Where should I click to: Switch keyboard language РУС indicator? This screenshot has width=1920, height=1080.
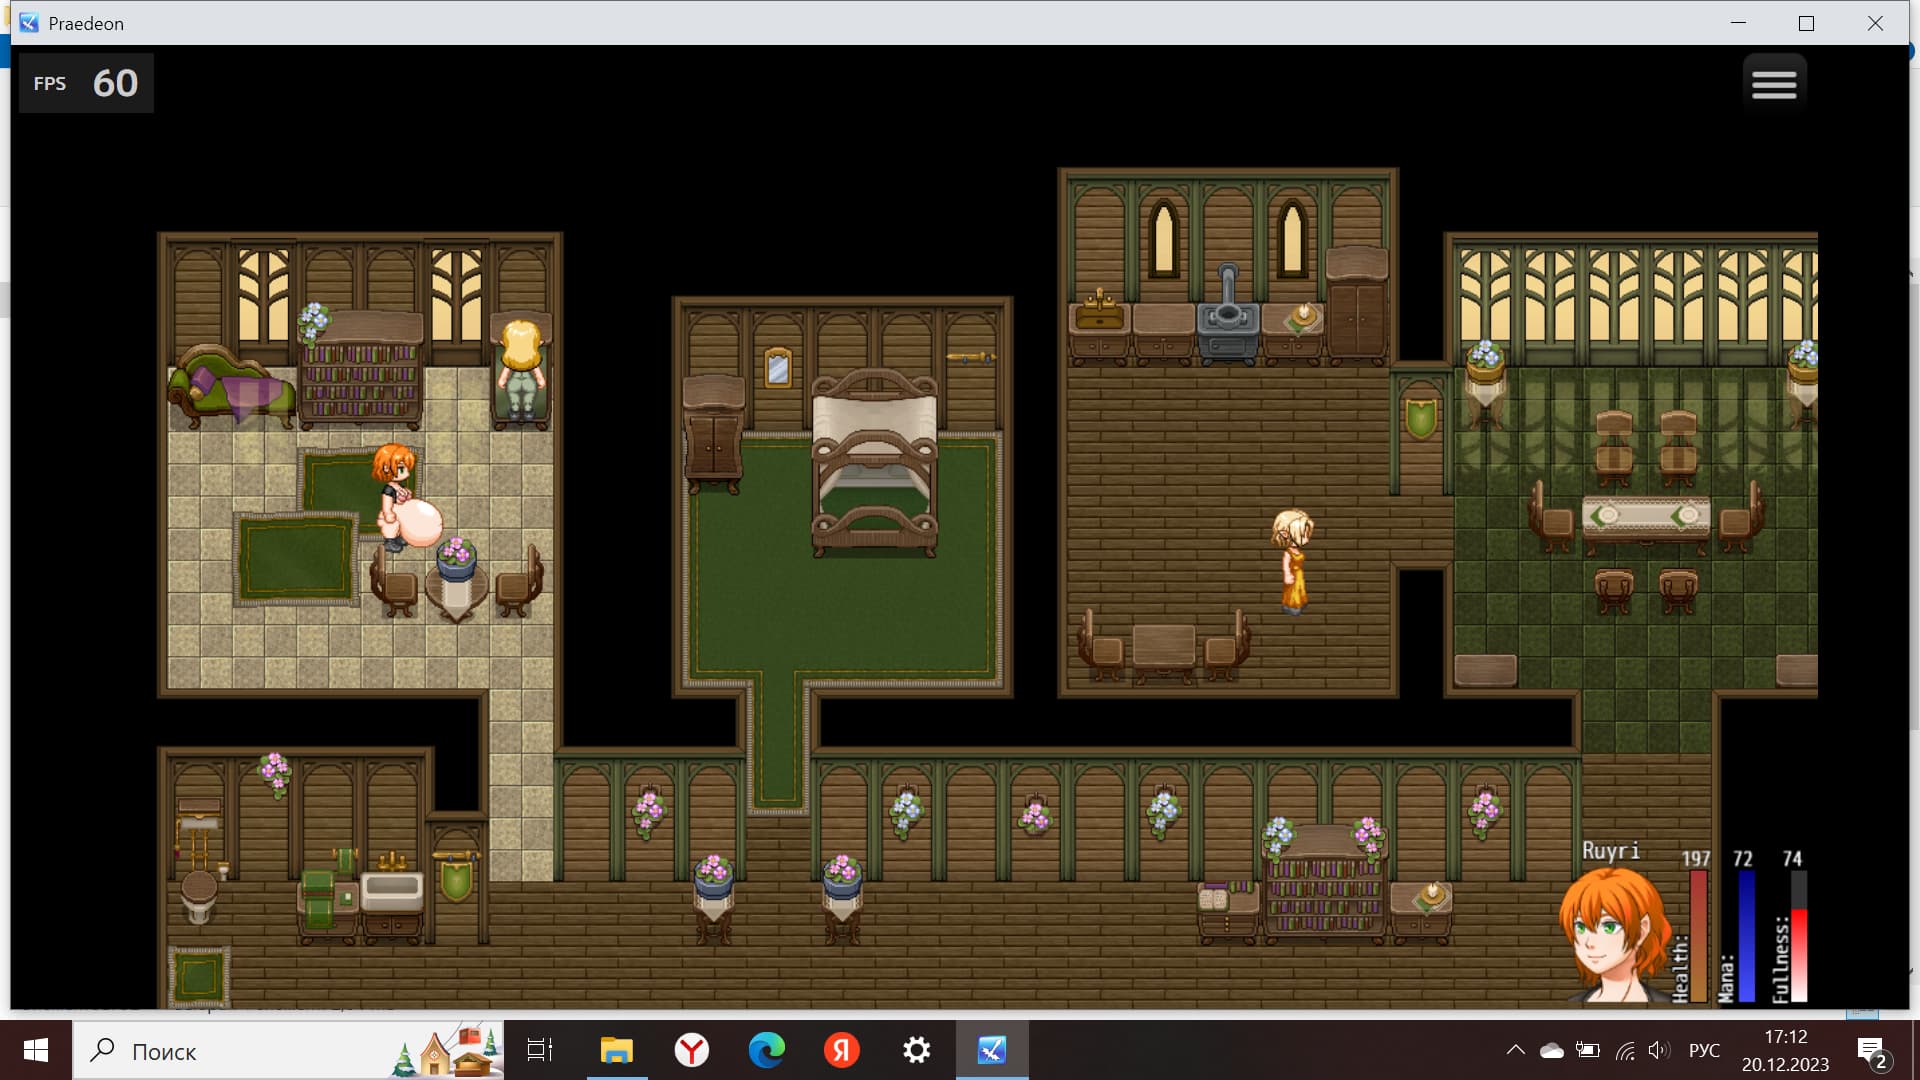(x=1704, y=1050)
